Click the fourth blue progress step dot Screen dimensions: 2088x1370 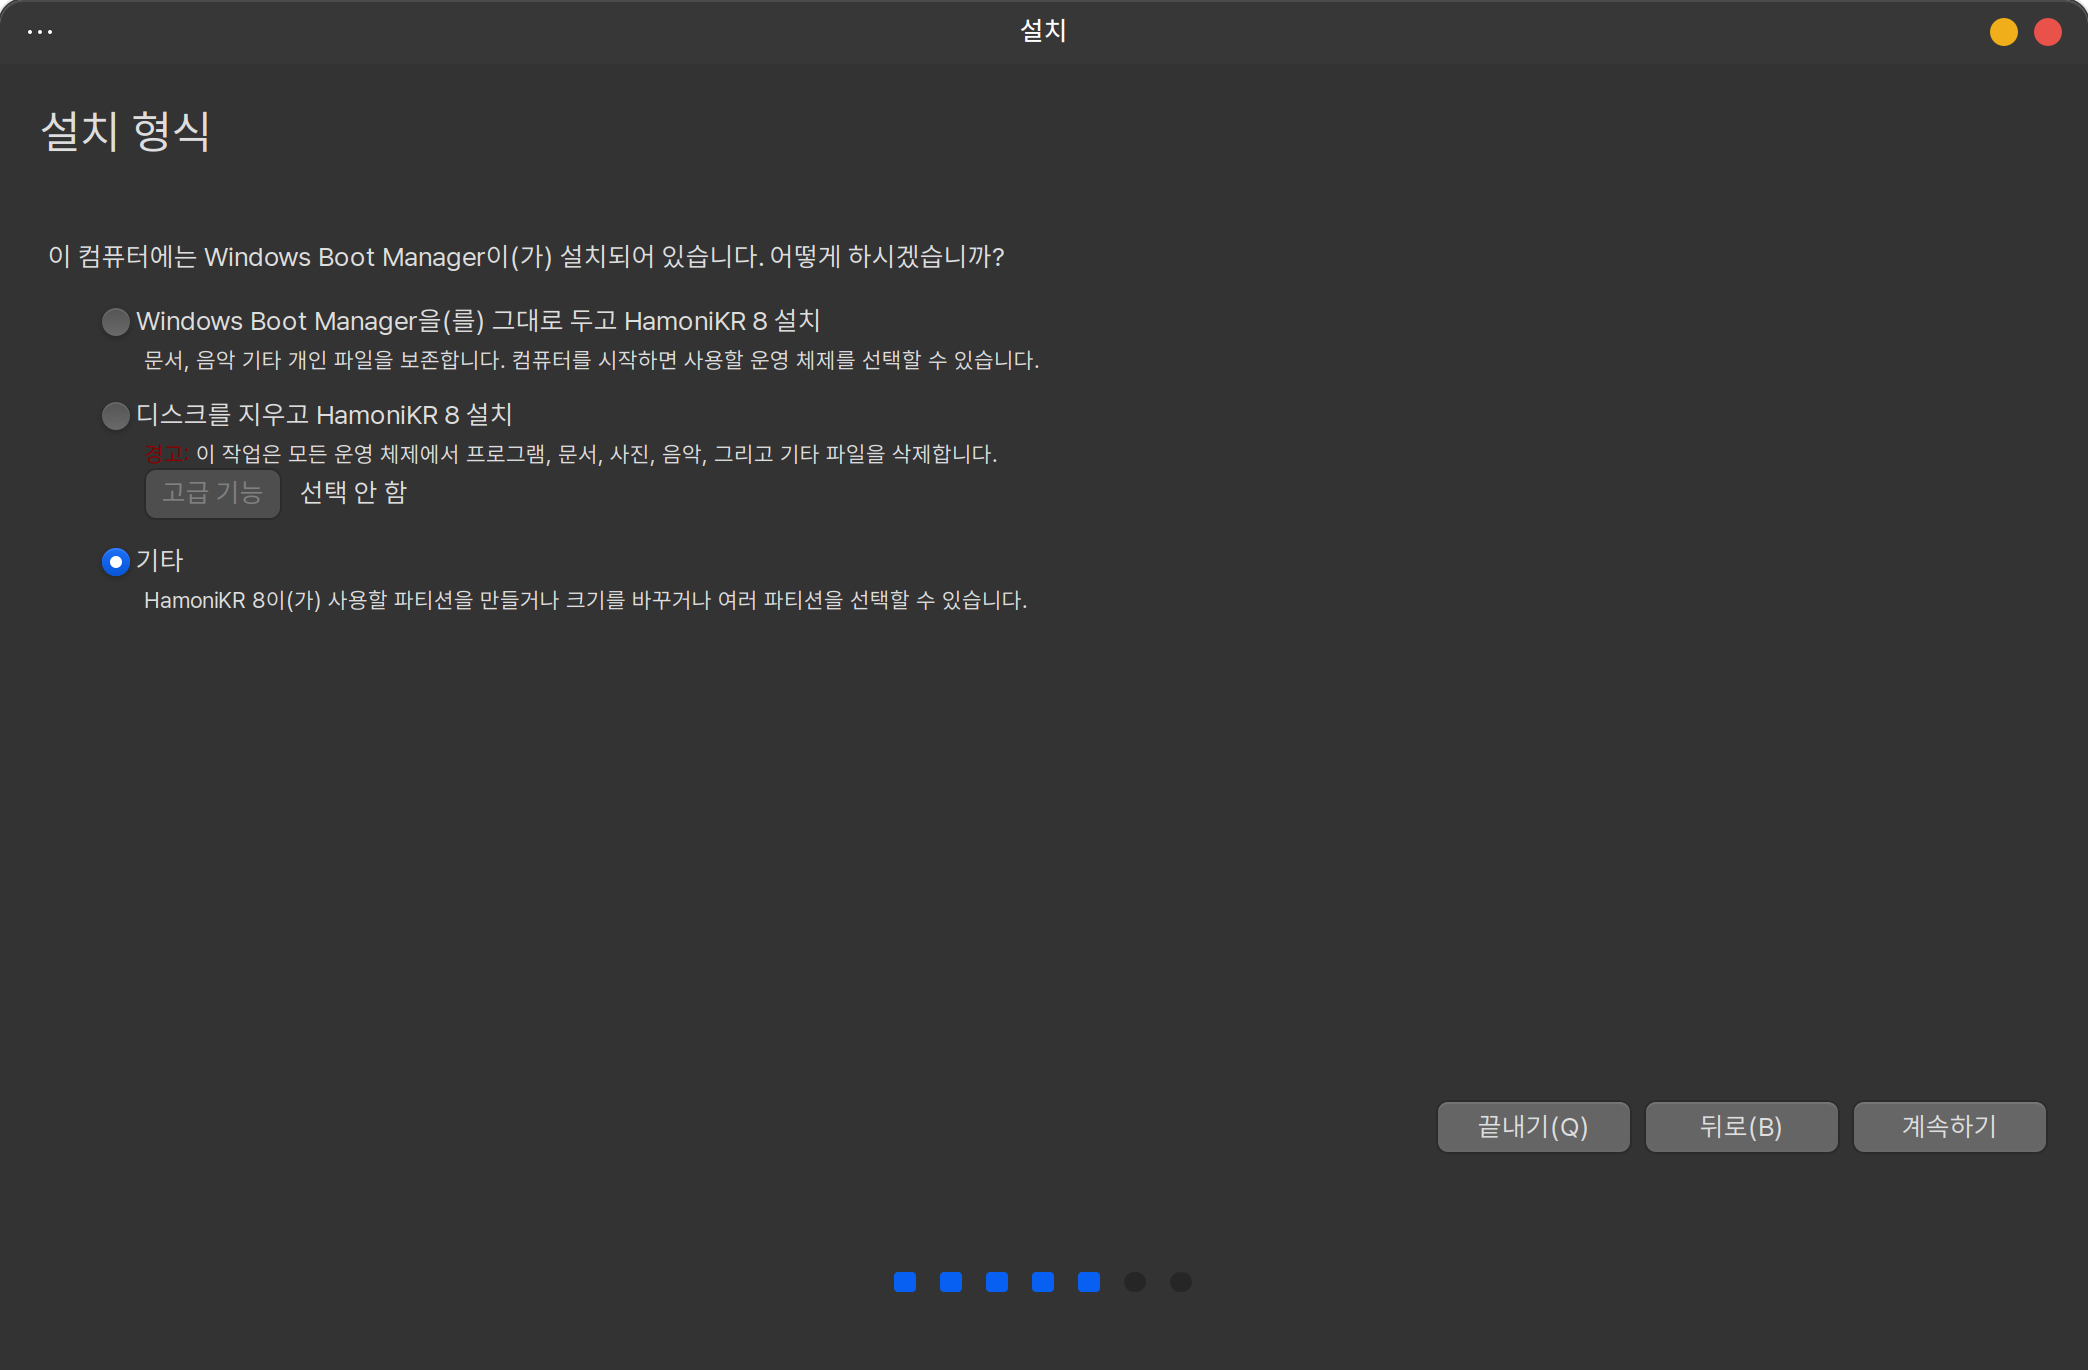[x=1043, y=1282]
